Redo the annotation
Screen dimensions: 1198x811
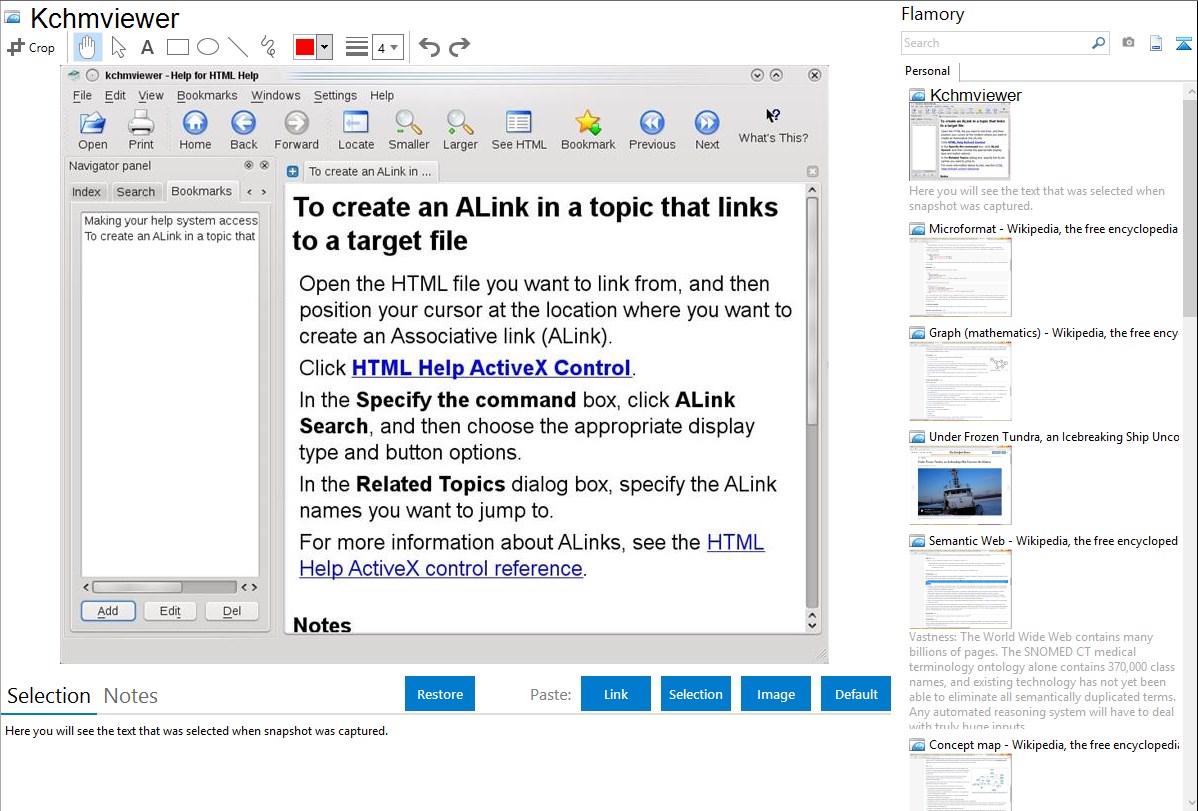(x=459, y=47)
